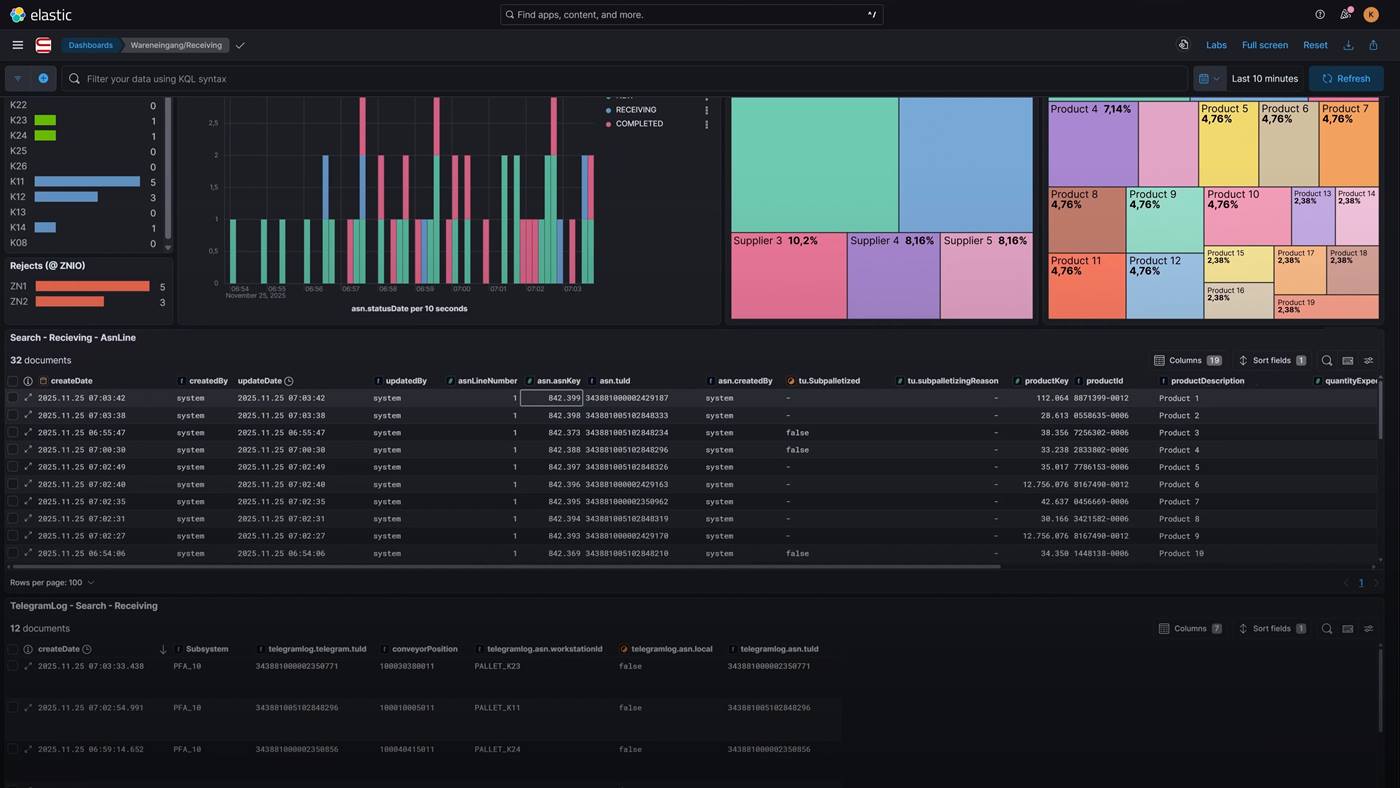
Task: Open Rows per page: 100 dropdown
Action: (x=52, y=582)
